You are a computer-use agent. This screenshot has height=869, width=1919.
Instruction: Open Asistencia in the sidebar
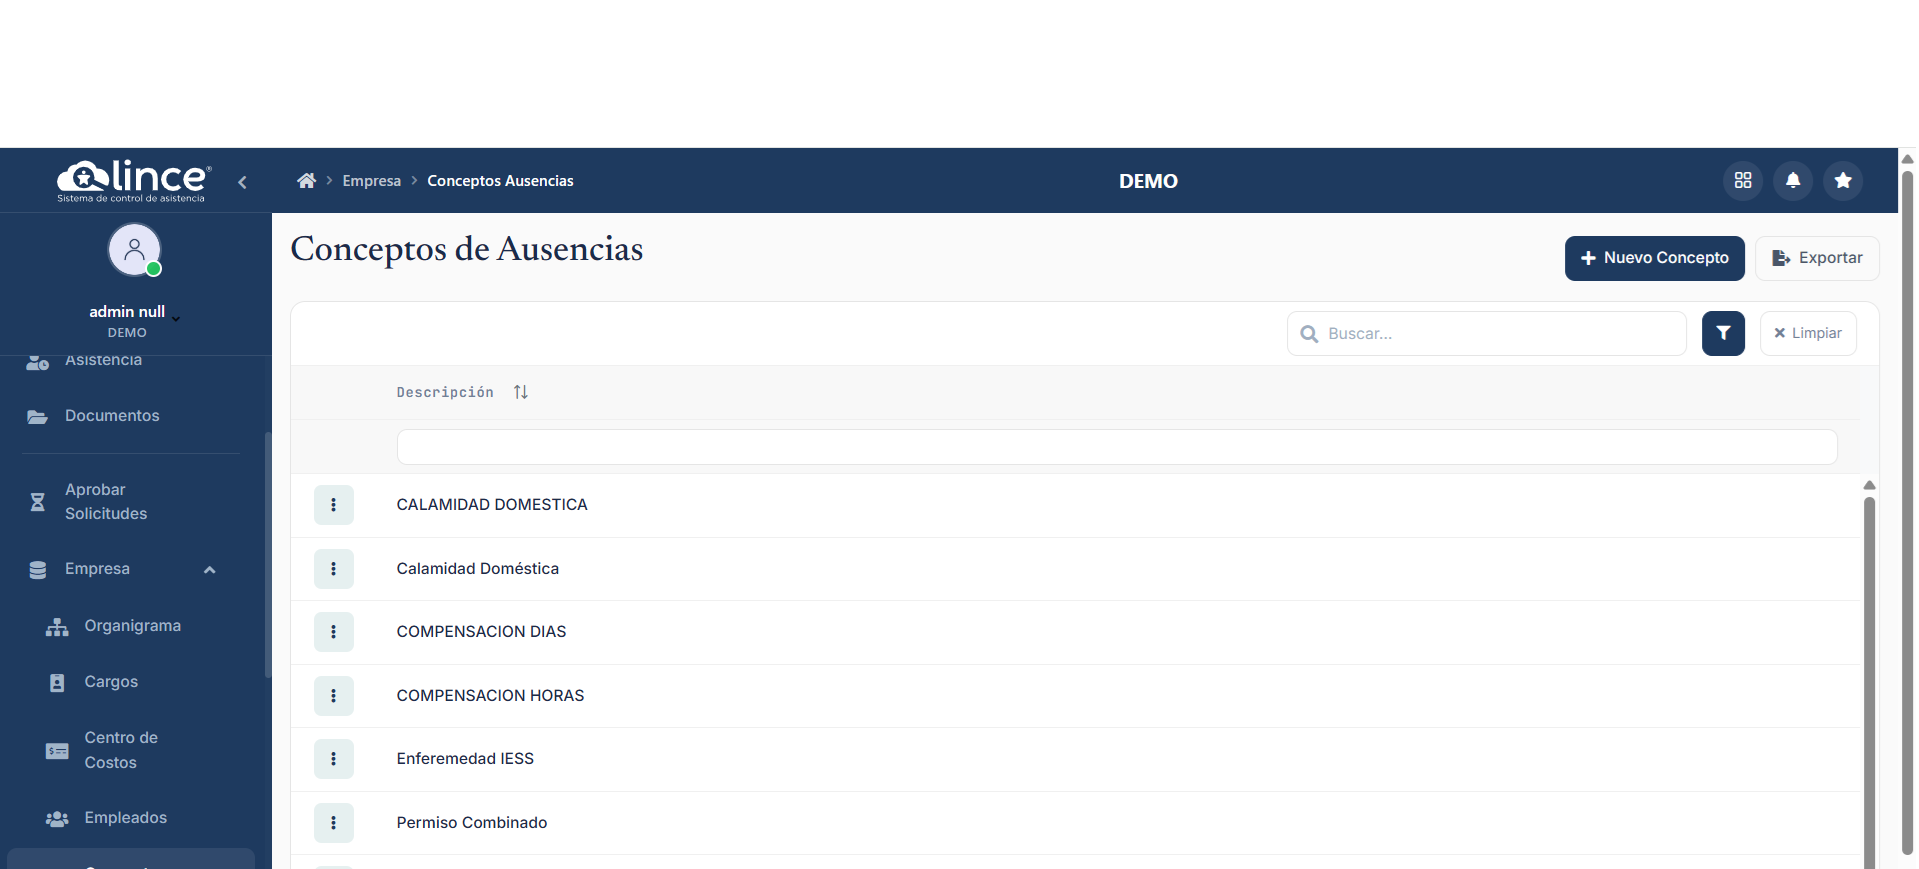click(103, 360)
